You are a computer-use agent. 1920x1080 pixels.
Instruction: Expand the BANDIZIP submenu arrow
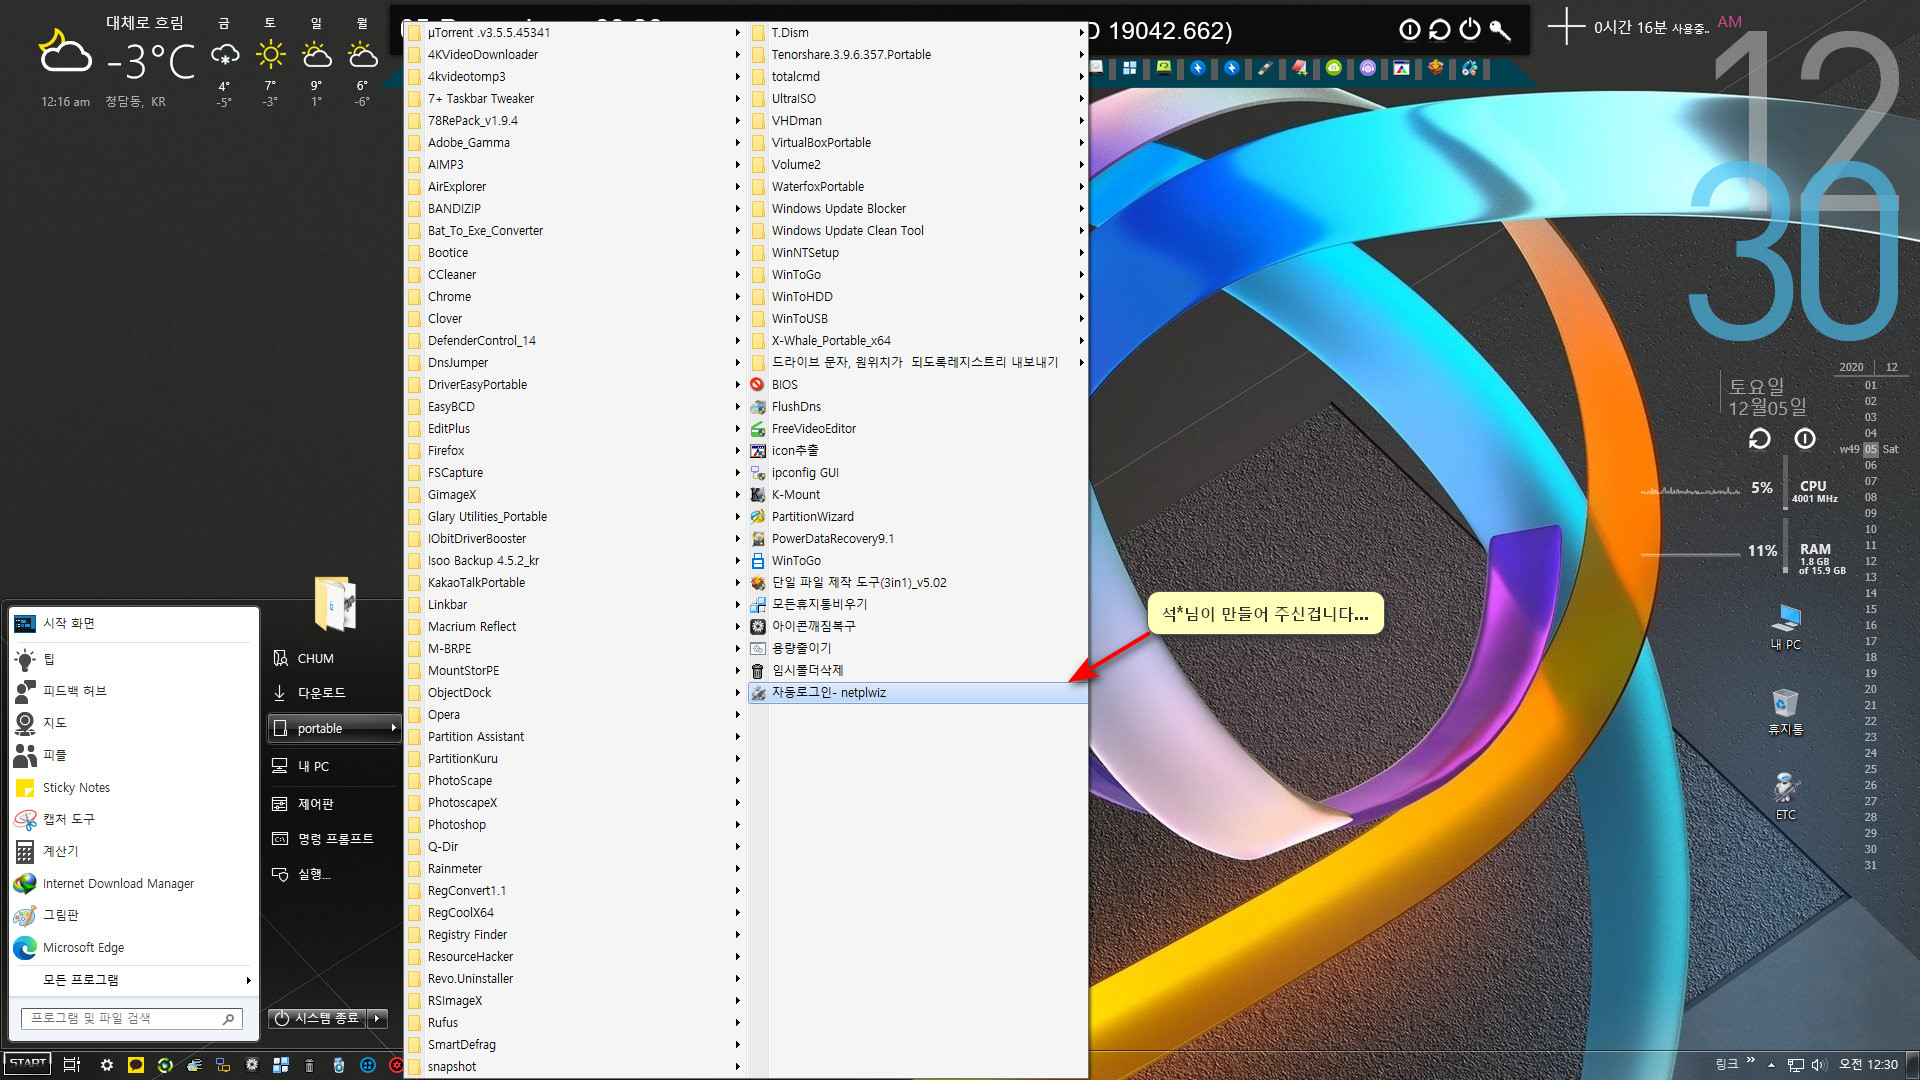[738, 209]
